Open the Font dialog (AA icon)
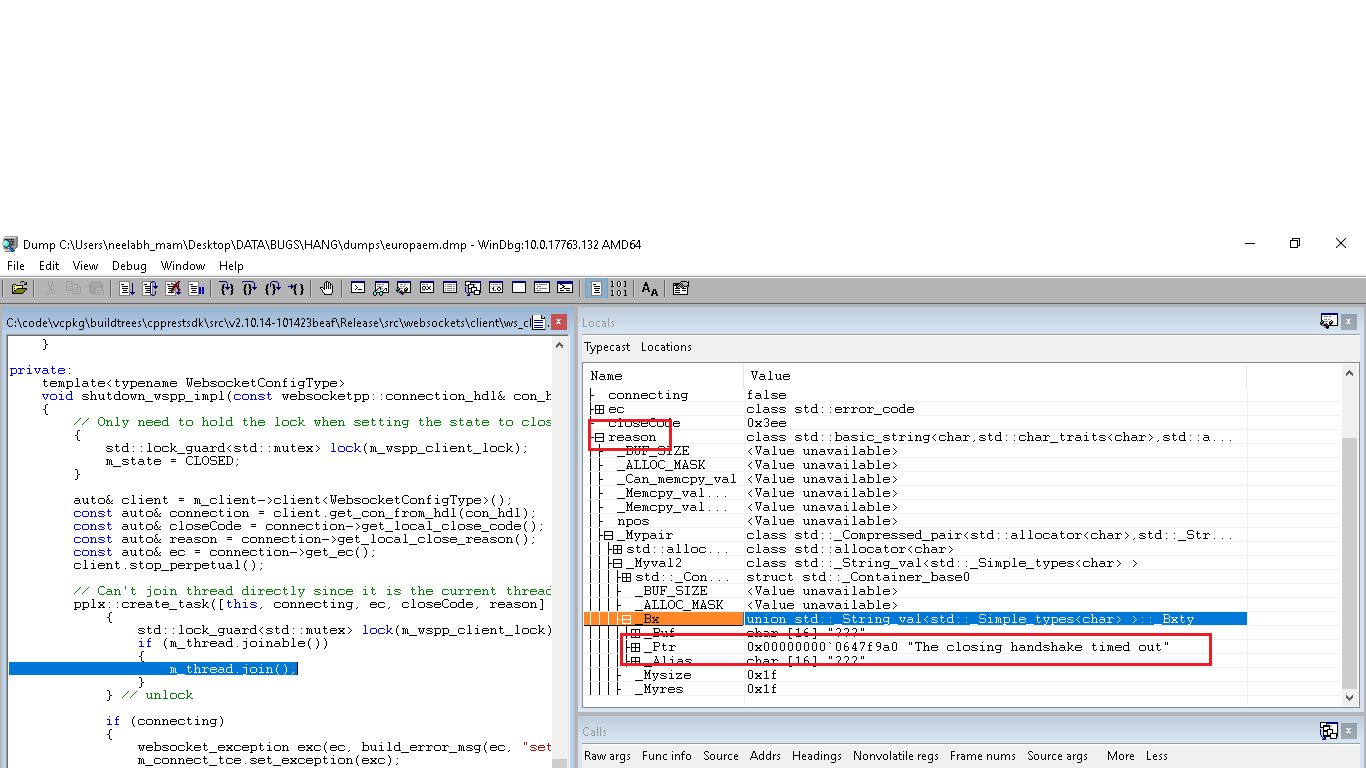This screenshot has height=768, width=1366. 650,289
